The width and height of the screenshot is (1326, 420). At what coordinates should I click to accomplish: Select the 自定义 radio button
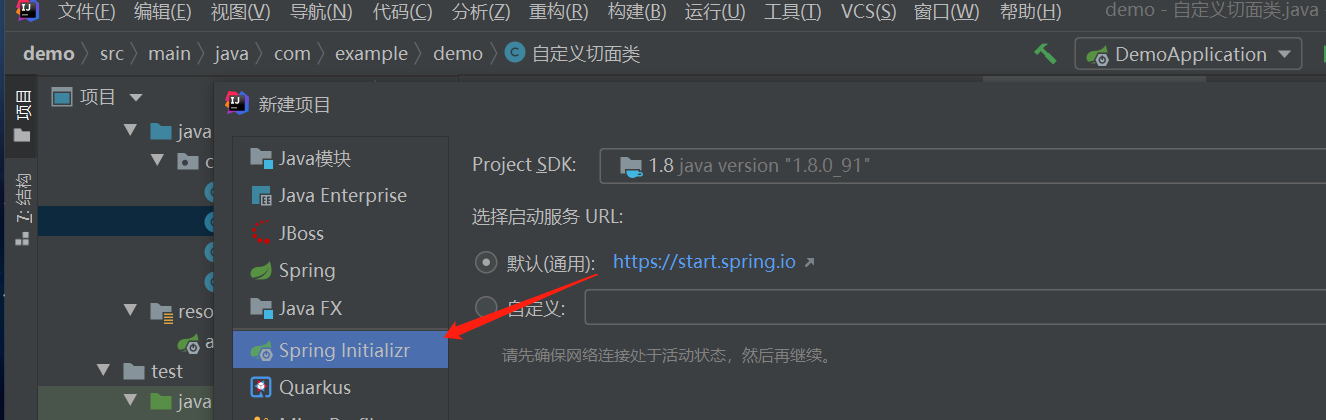[x=486, y=307]
